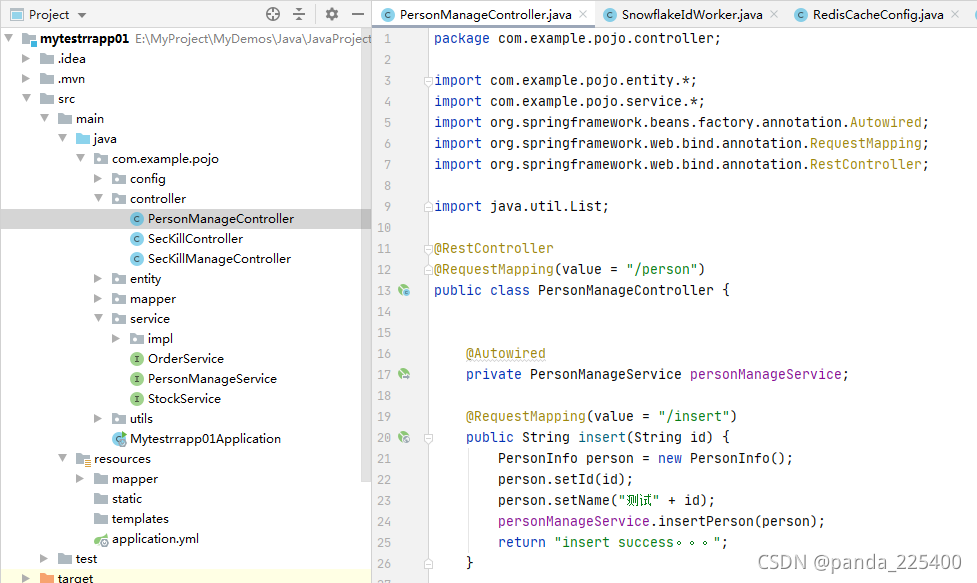This screenshot has height=583, width=977.
Task: Click PersonManageController class name in code
Action: [x=626, y=290]
